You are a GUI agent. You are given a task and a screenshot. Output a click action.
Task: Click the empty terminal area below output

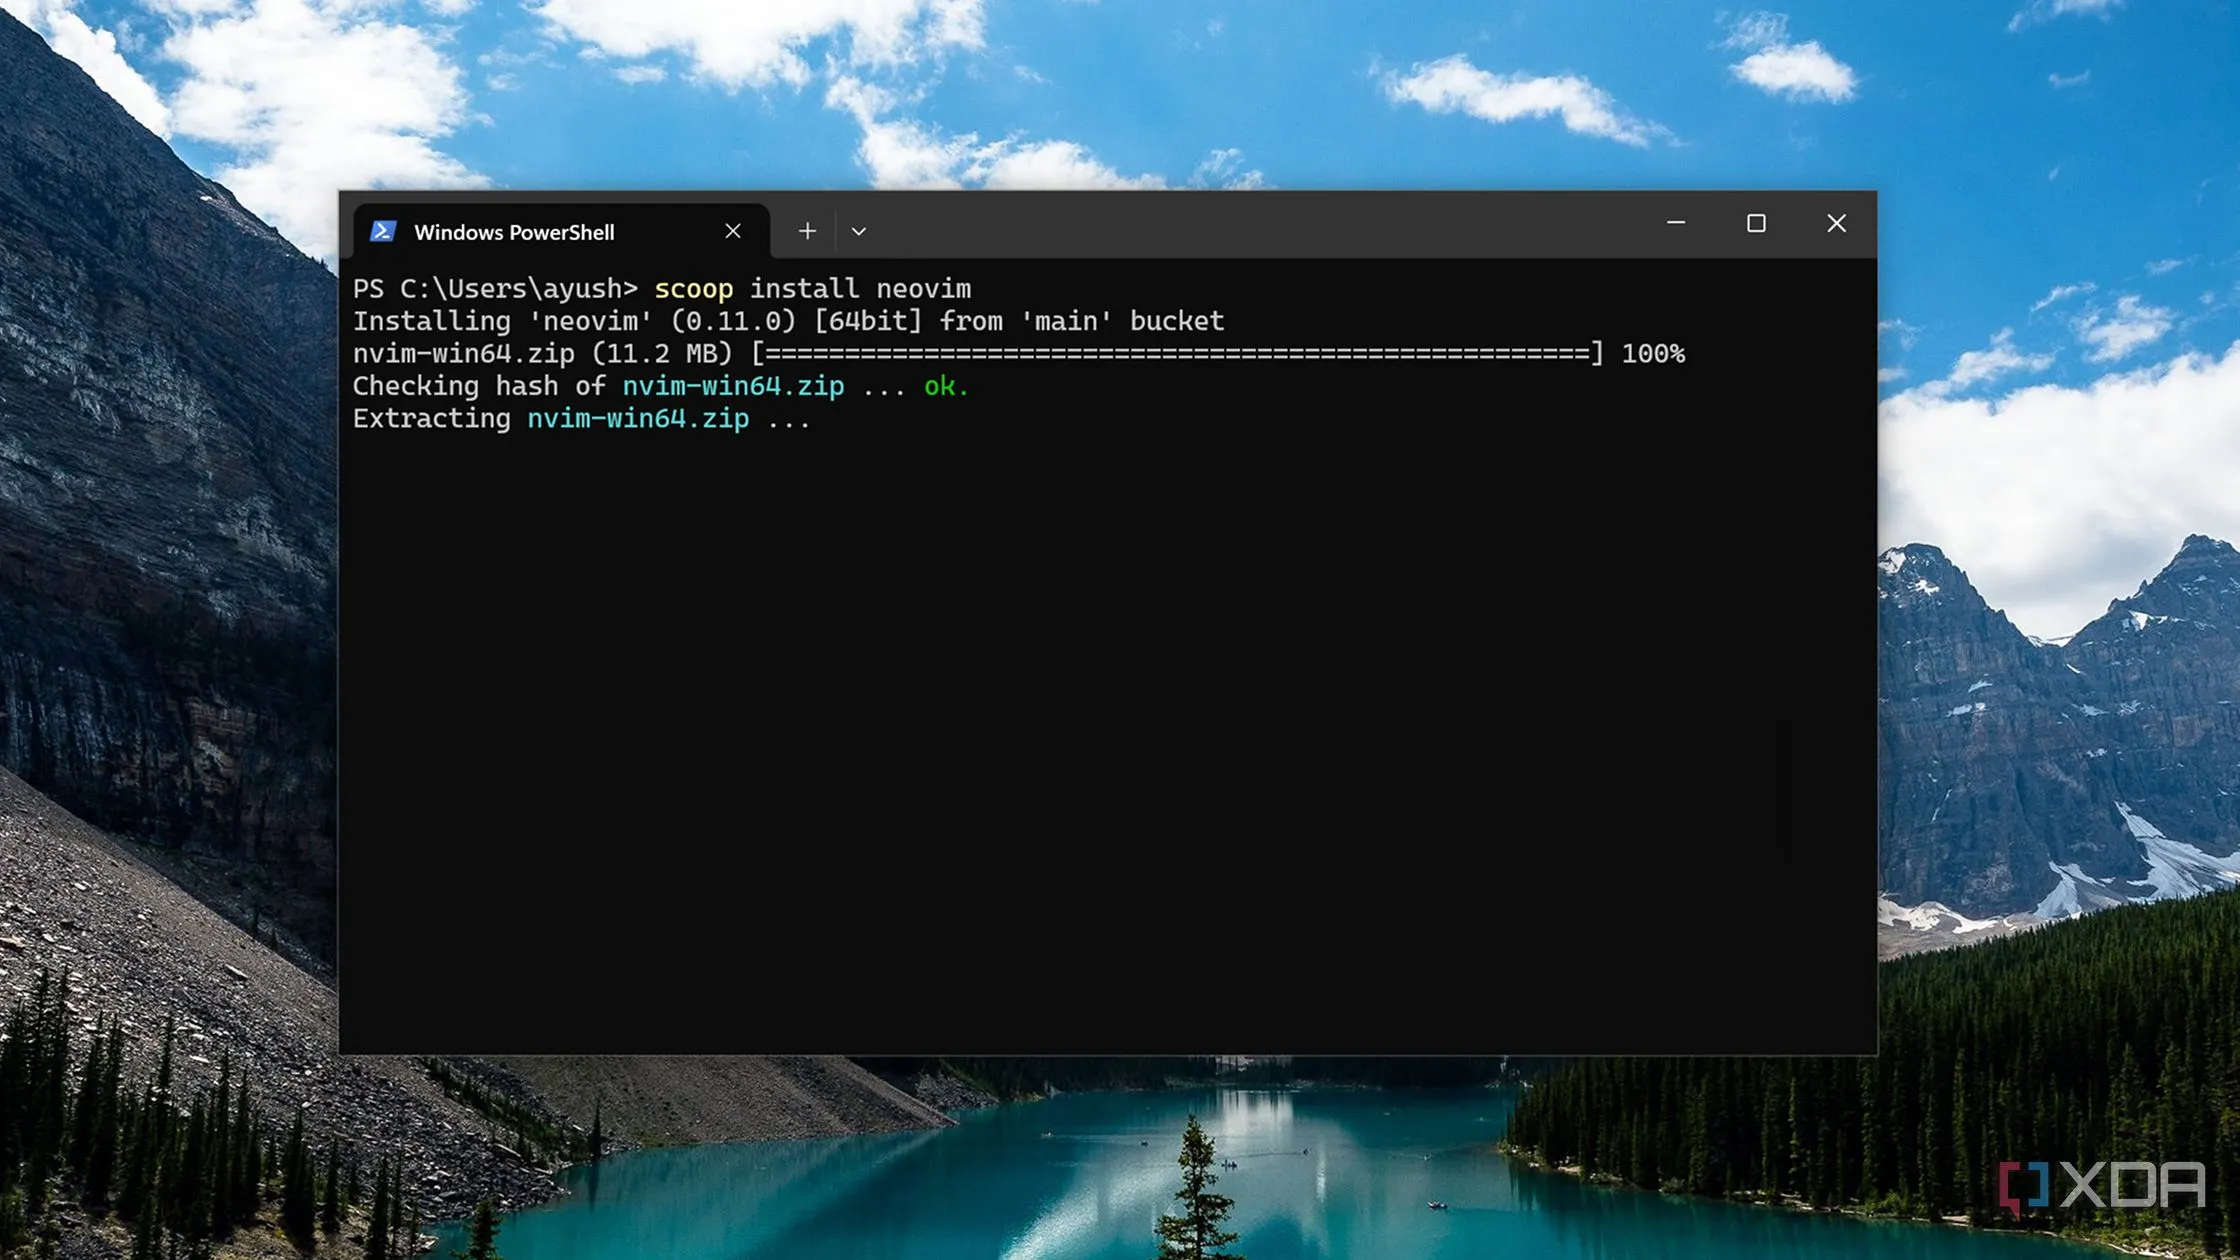point(1107,740)
